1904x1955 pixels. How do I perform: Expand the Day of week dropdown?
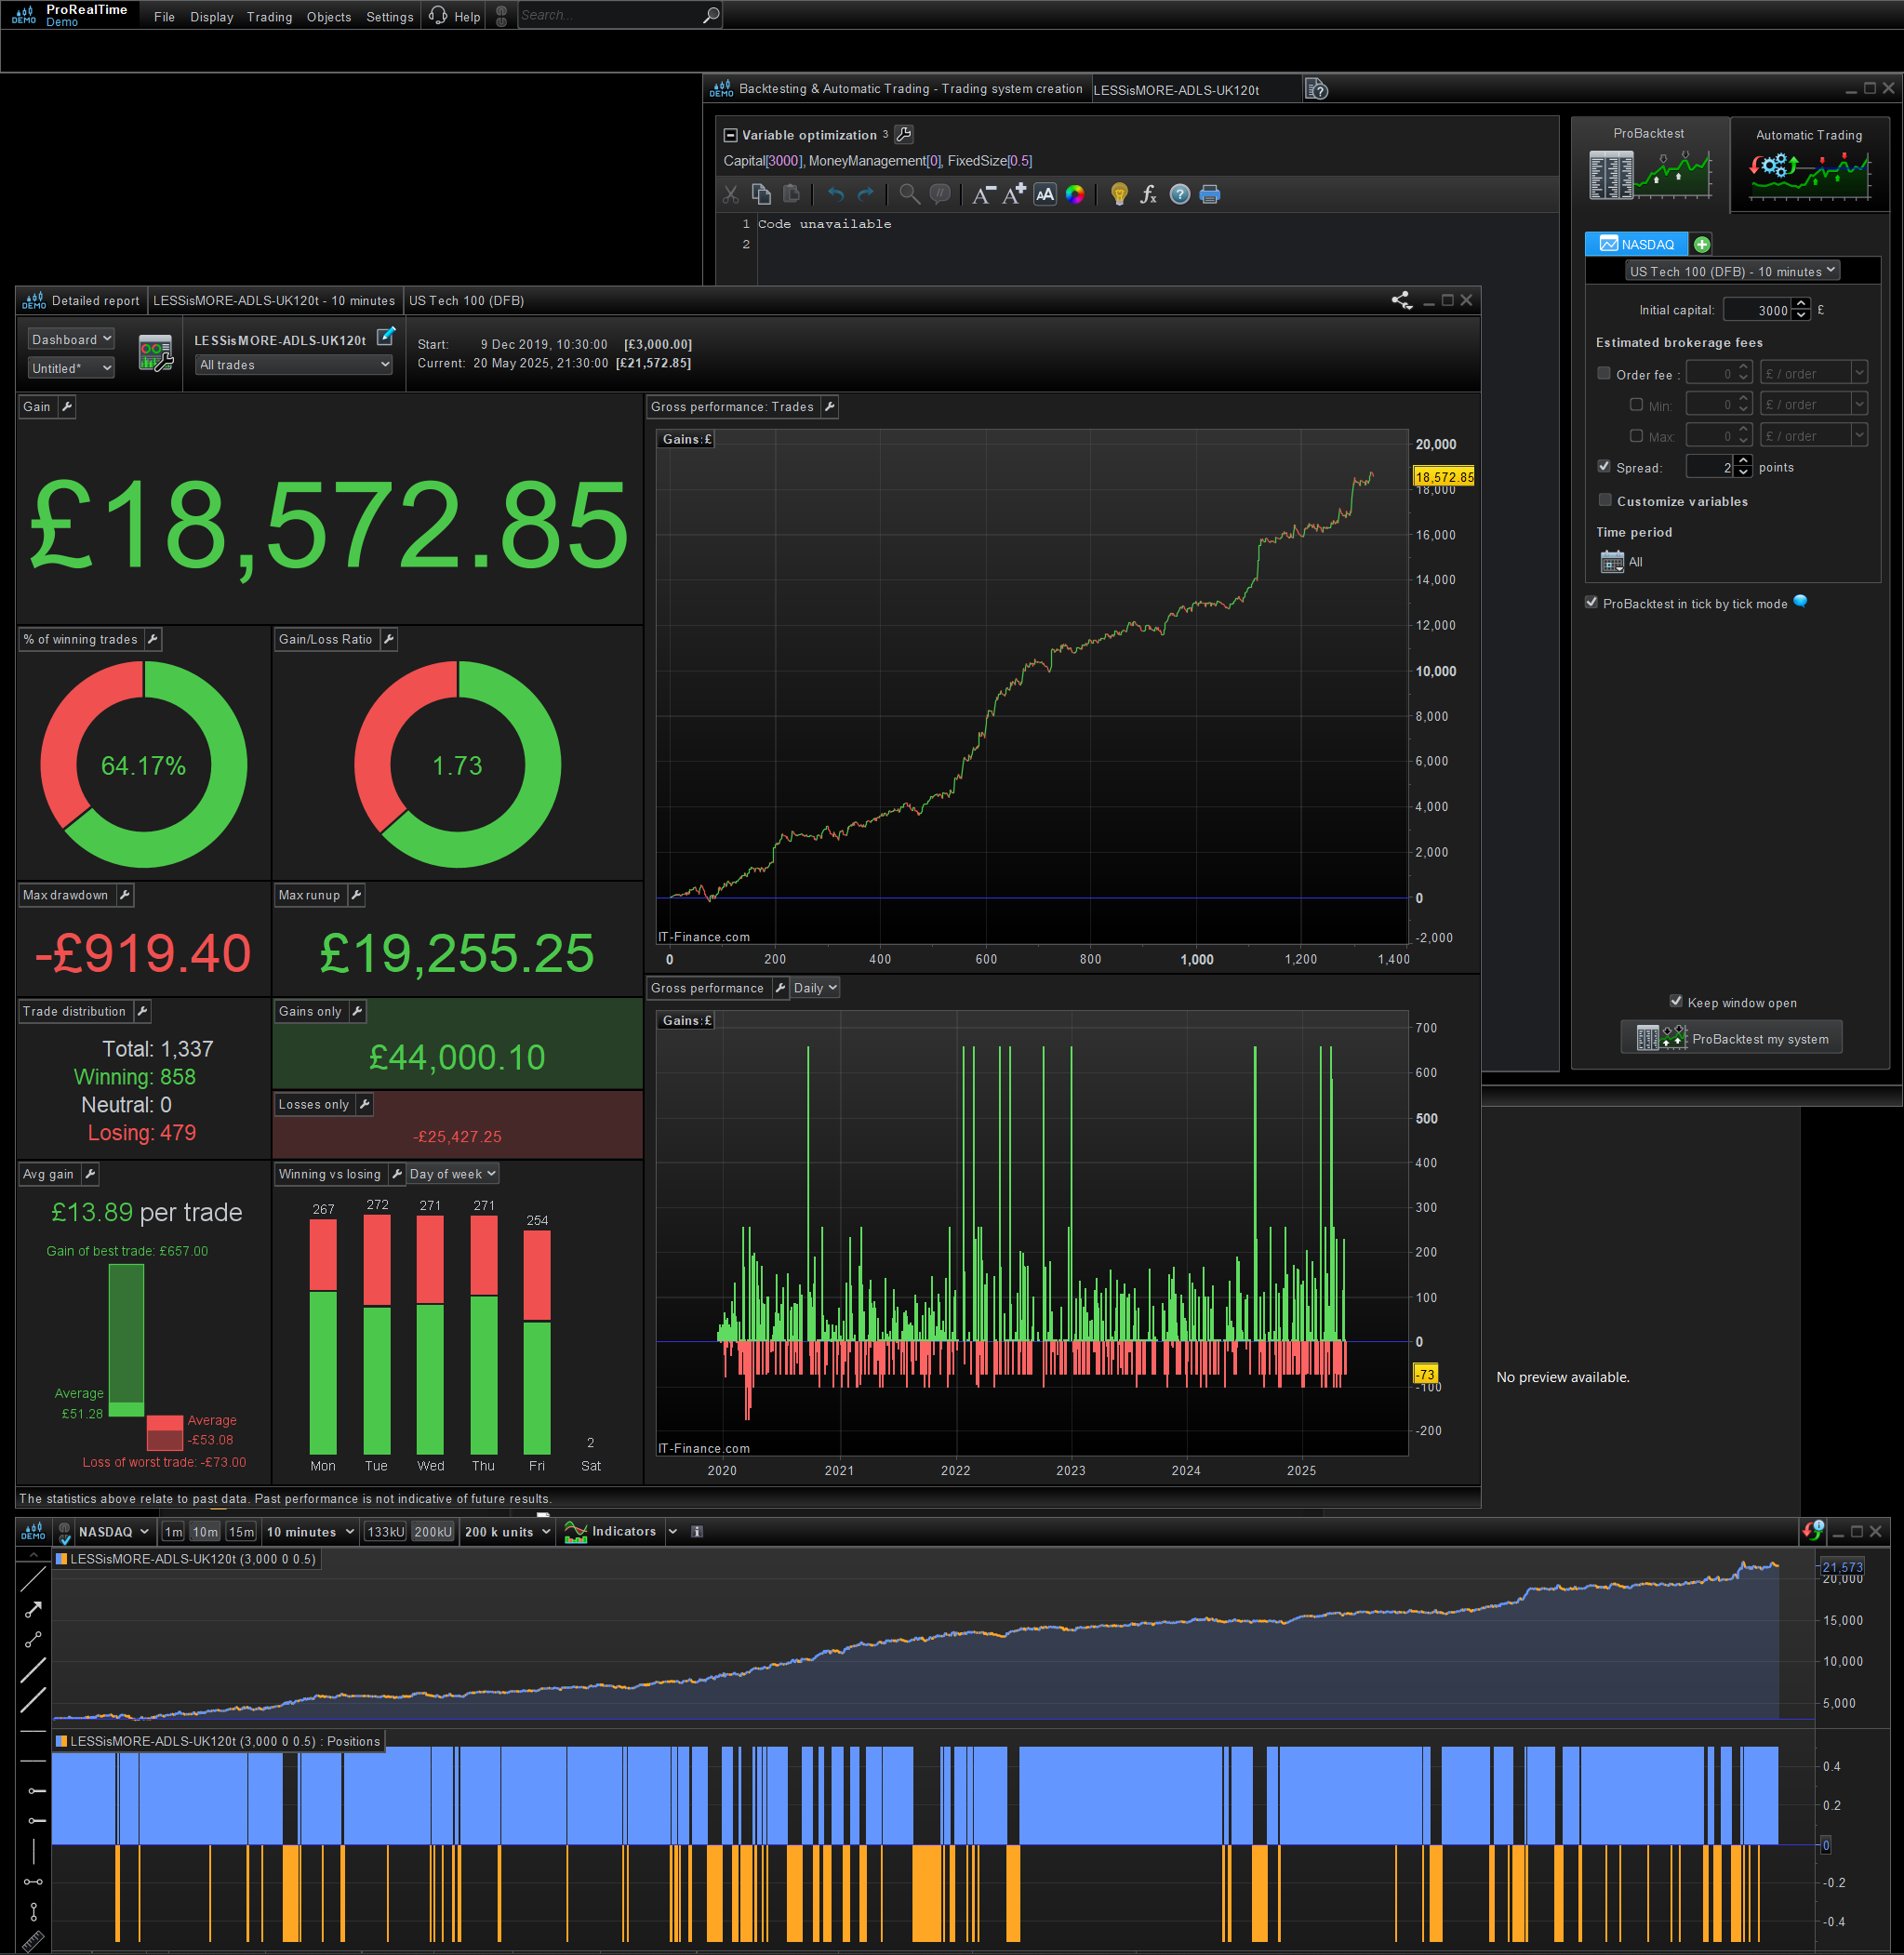[452, 1174]
